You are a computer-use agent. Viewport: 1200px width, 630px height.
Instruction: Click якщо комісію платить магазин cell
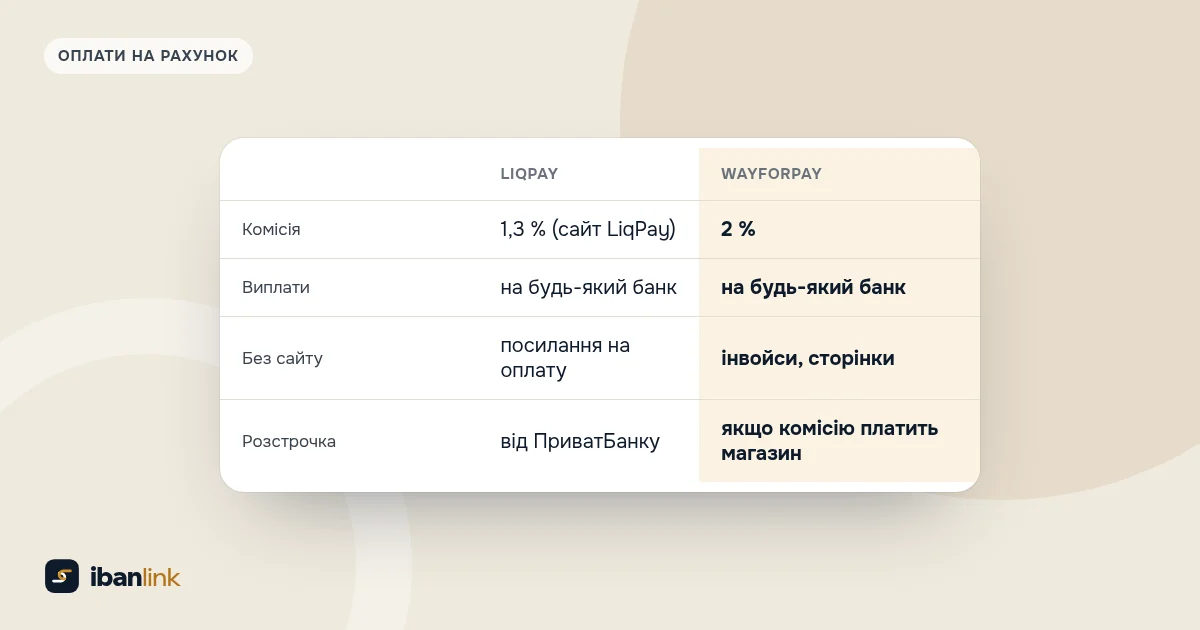830,441
